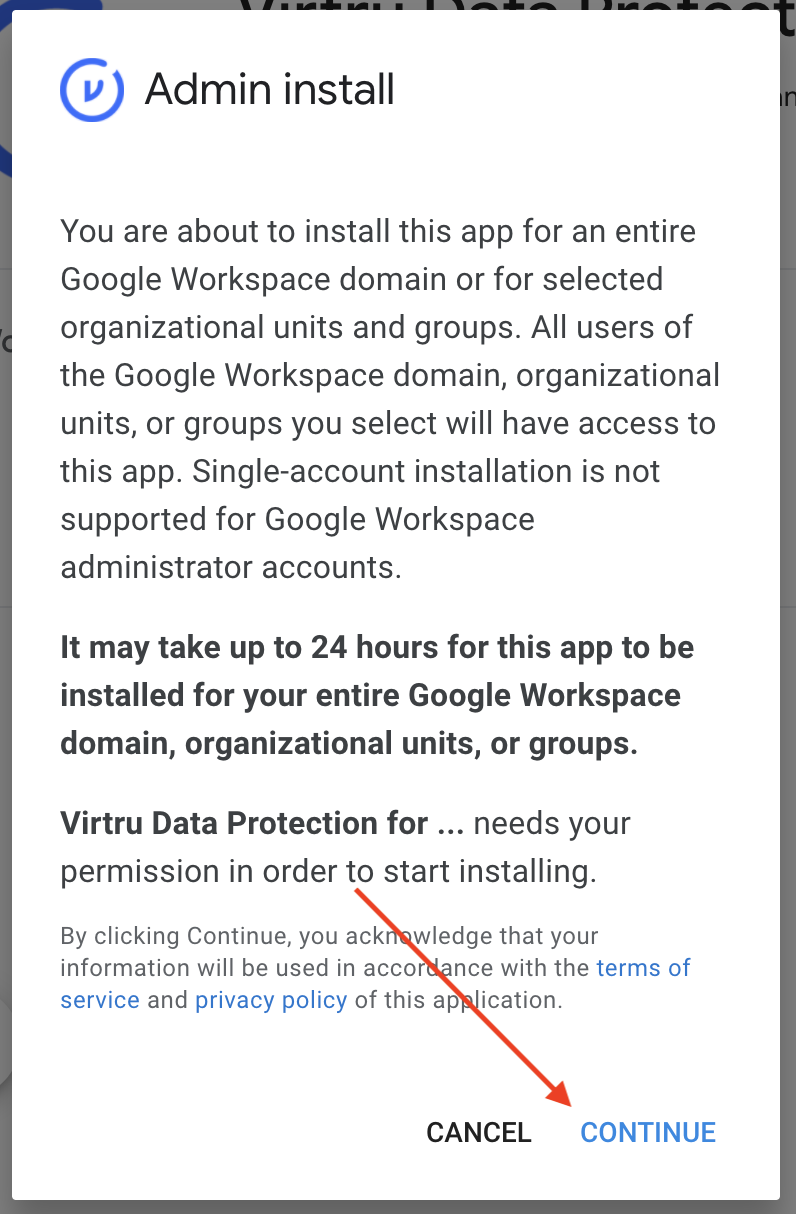This screenshot has height=1214, width=796.
Task: Select the bolded 24-hour installation notice
Action: 377,695
